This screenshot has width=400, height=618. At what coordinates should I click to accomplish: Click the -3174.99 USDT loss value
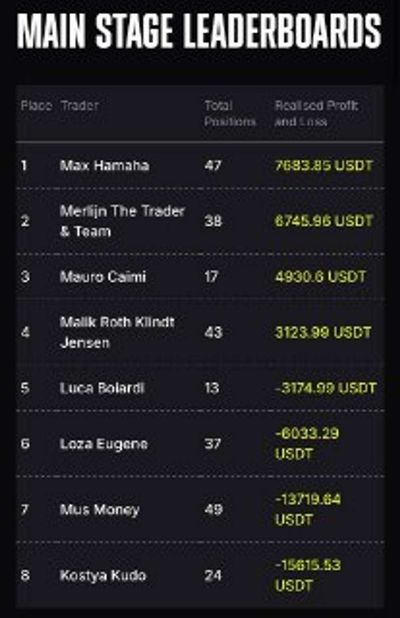(x=326, y=388)
